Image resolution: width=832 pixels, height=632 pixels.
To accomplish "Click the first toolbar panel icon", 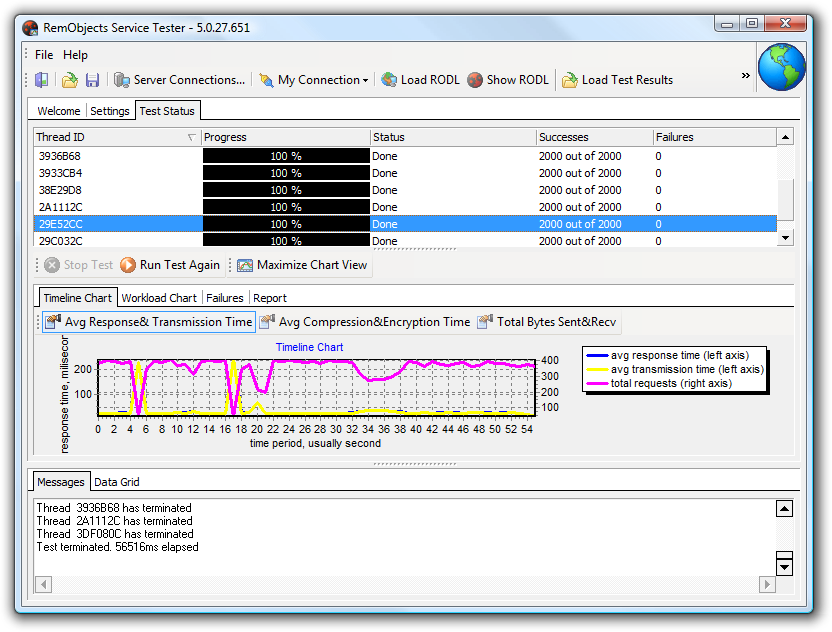I will pos(41,80).
